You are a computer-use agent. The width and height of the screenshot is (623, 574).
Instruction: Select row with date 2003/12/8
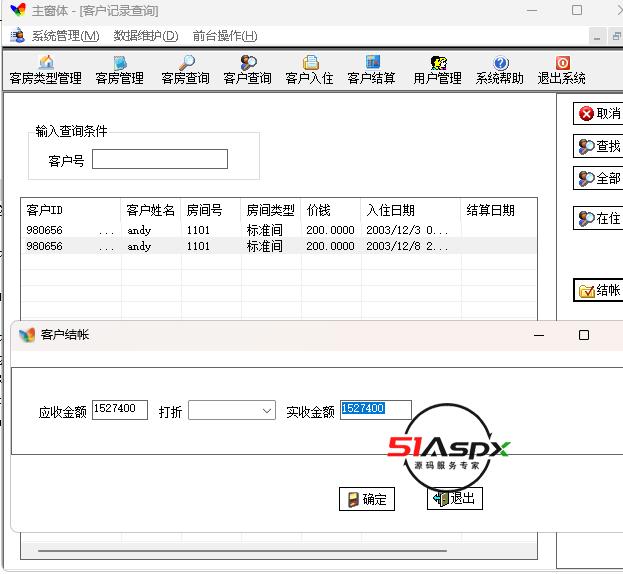tap(279, 246)
